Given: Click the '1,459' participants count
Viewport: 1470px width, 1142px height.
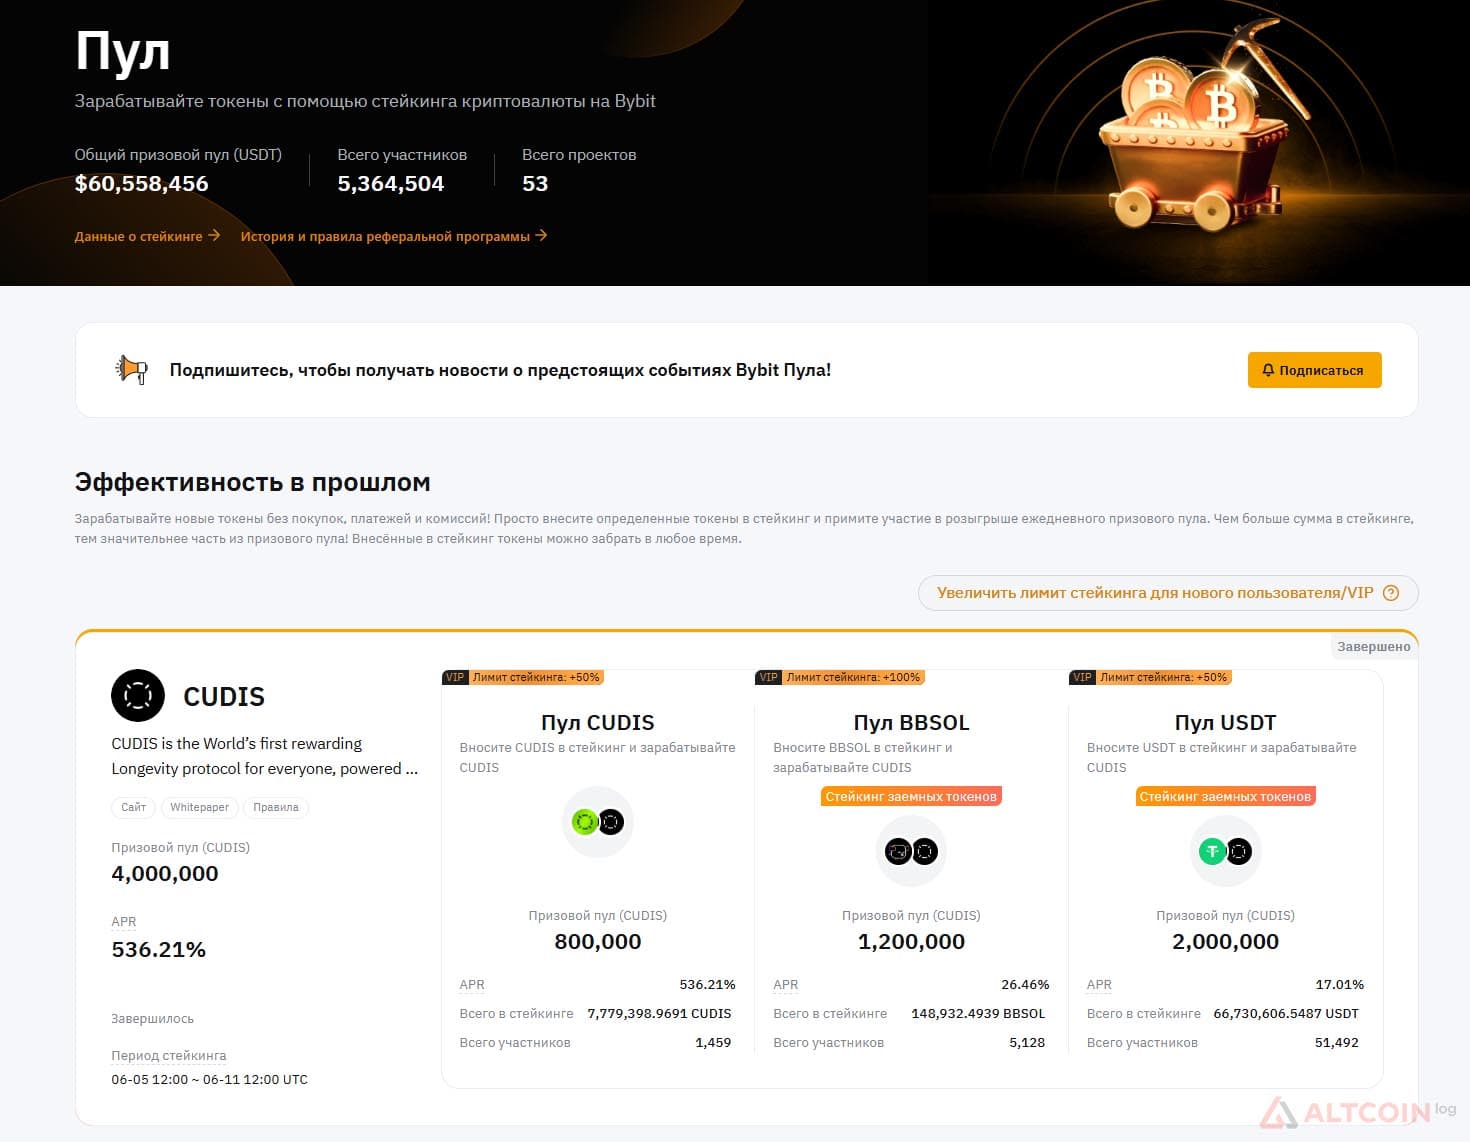Looking at the screenshot, I should pos(713,1042).
